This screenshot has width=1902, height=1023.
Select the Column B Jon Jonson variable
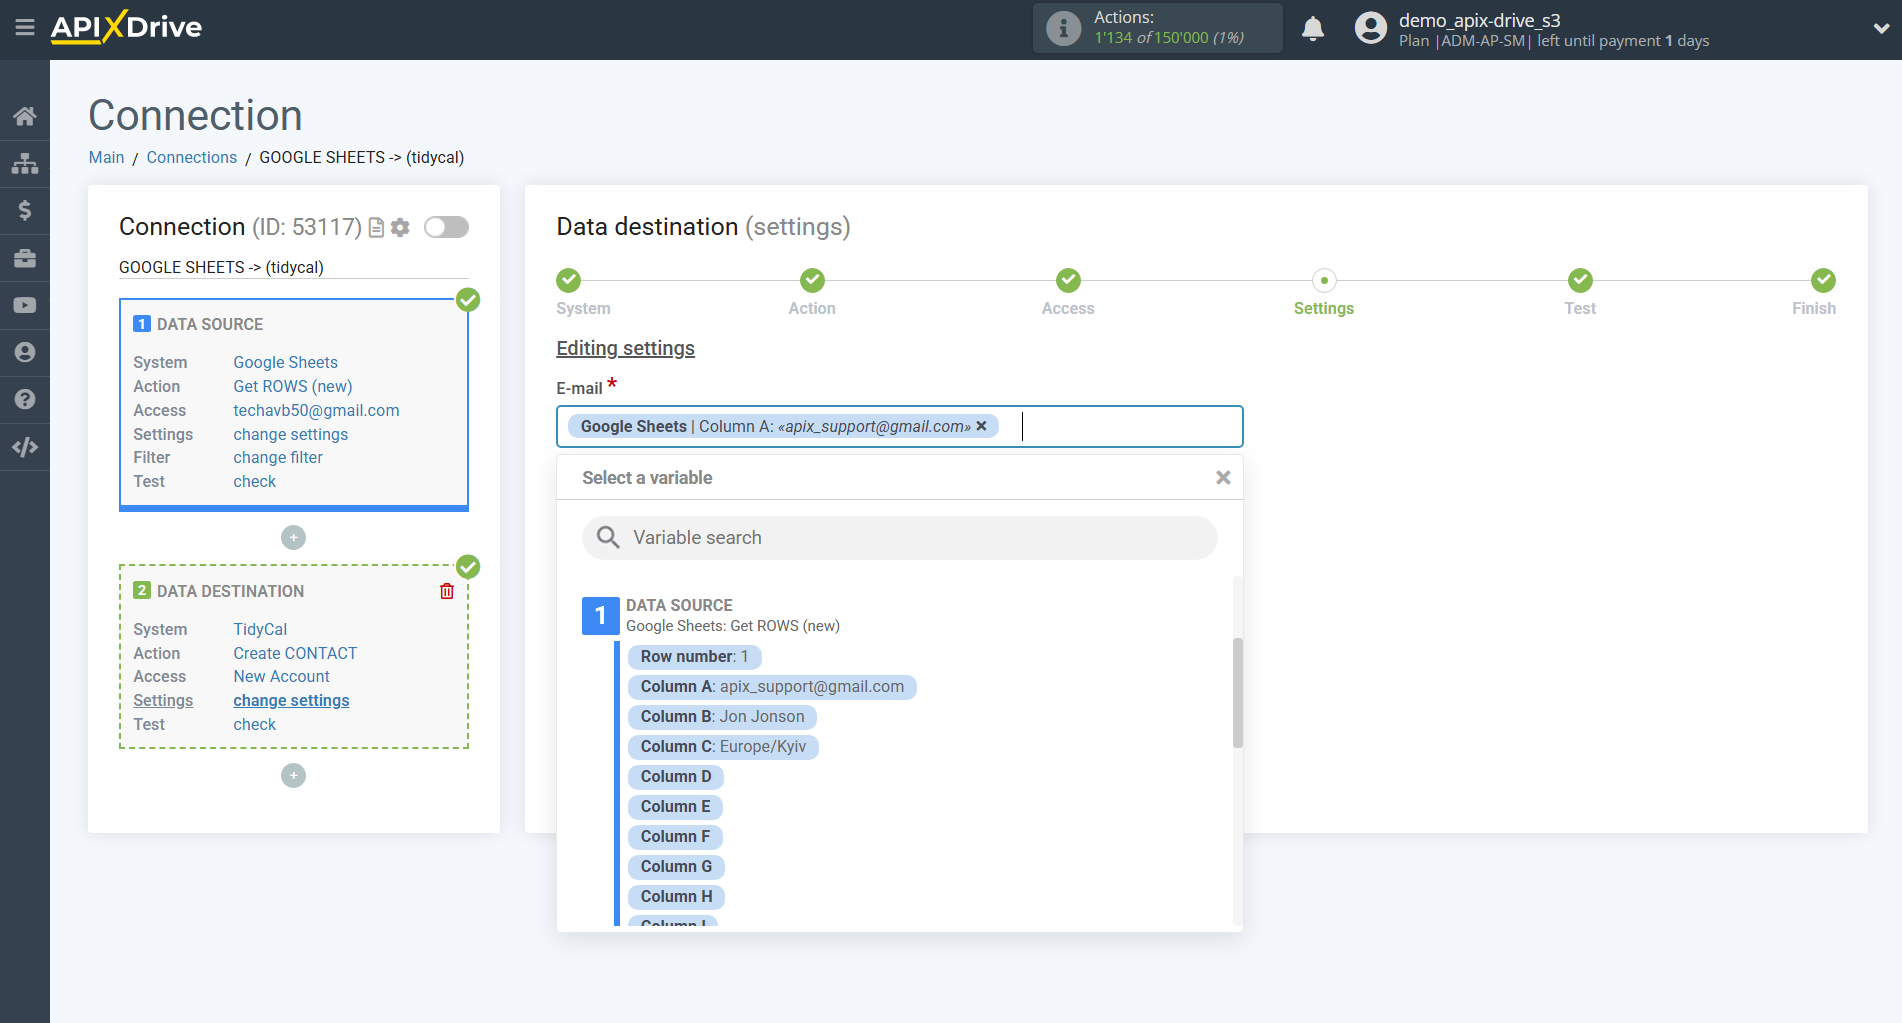pyautogui.click(x=722, y=716)
